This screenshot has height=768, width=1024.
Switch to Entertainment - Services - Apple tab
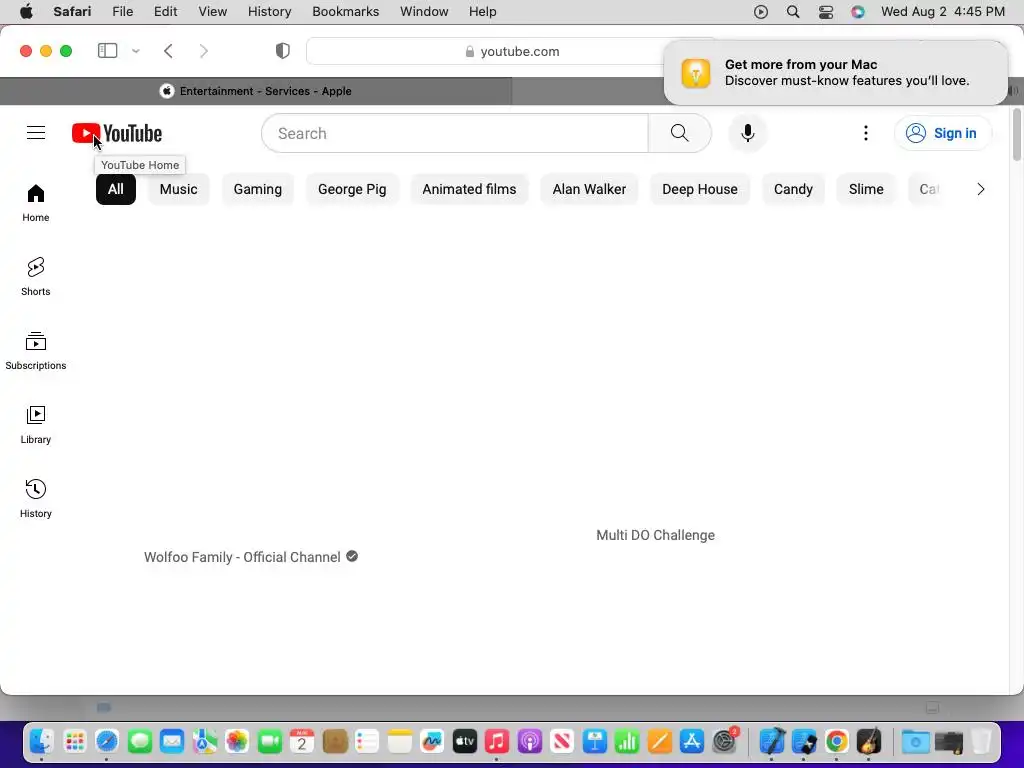256,91
